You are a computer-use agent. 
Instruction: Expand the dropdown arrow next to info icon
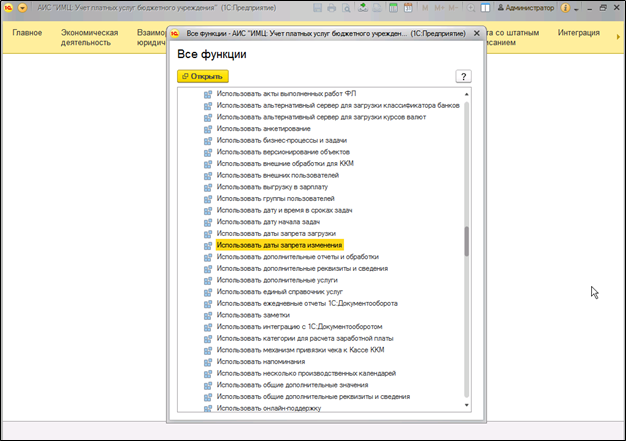point(578,7)
